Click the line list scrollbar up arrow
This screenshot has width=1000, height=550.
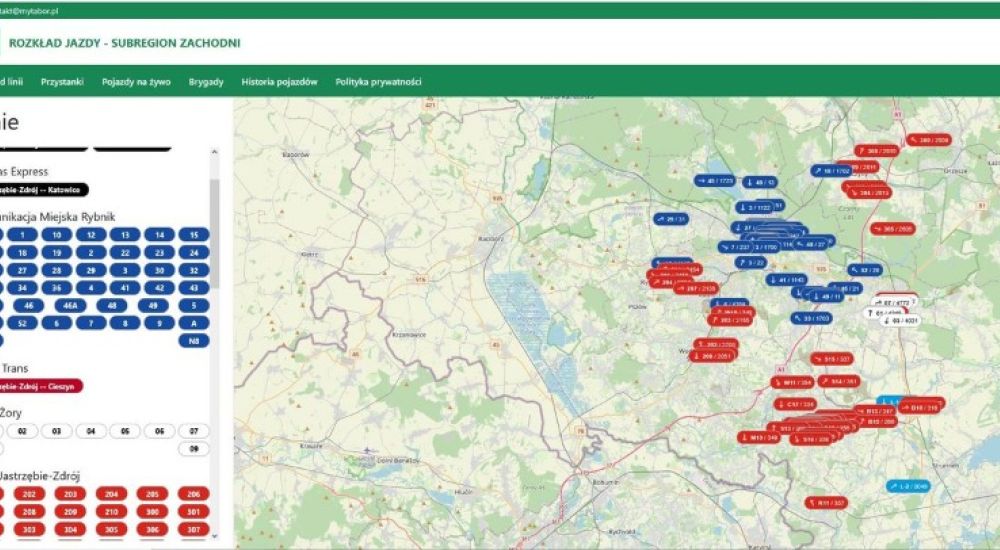[214, 152]
